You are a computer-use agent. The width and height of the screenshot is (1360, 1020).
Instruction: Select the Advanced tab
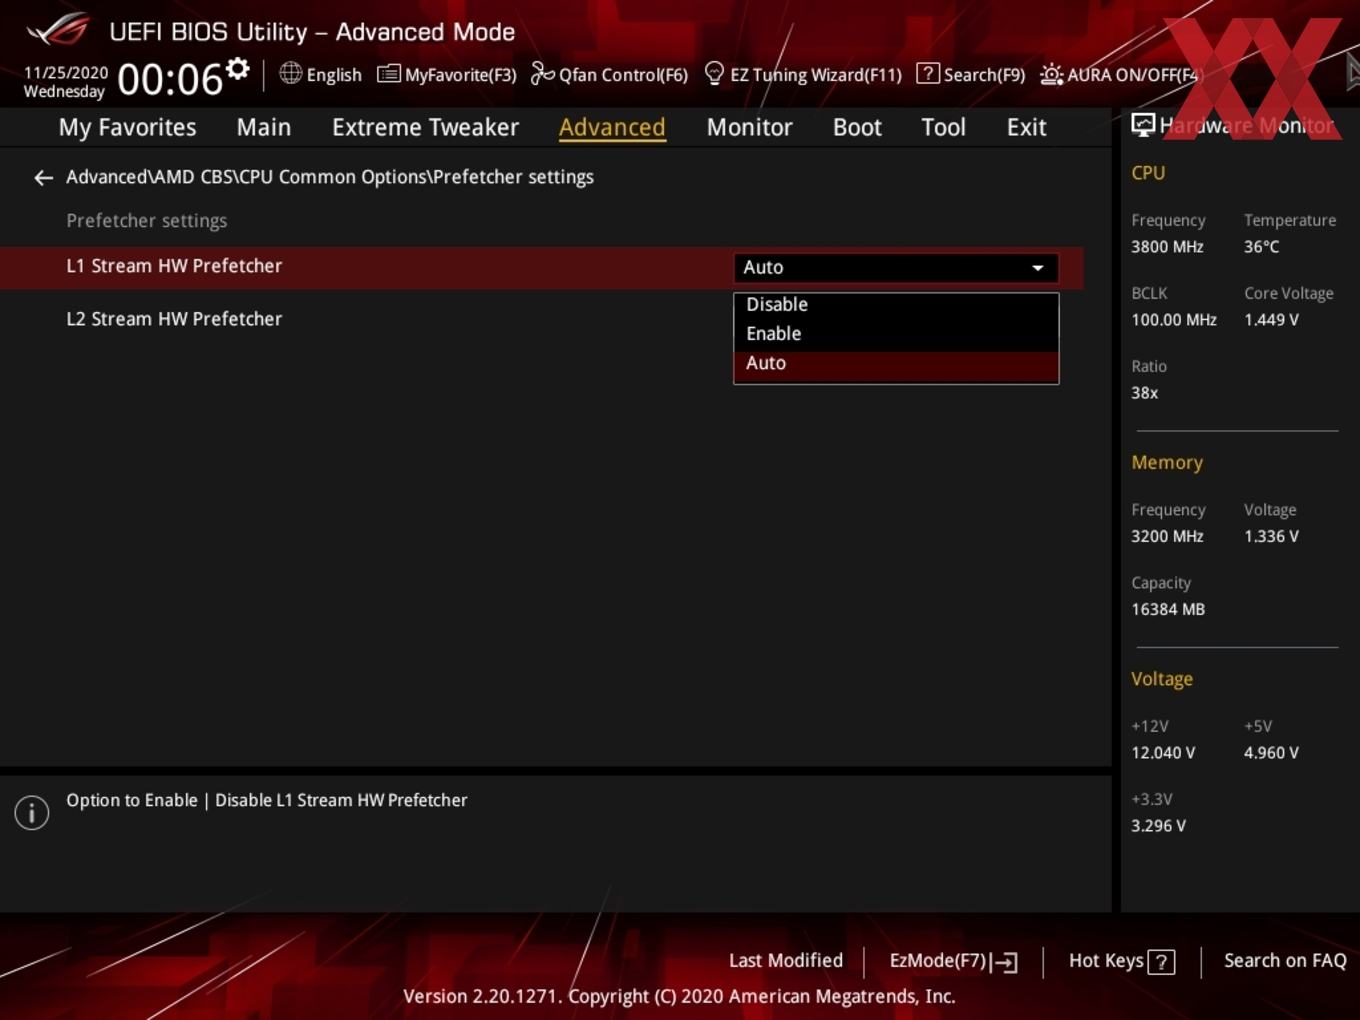click(612, 127)
